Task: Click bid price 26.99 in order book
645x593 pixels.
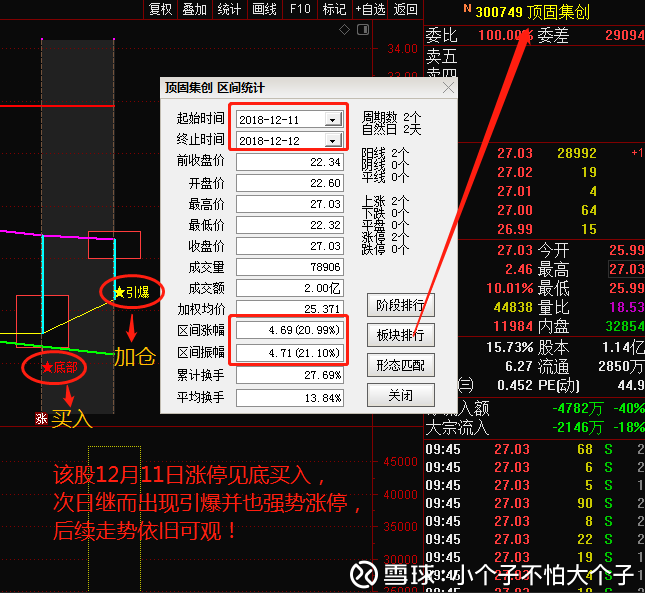Action: (515, 229)
